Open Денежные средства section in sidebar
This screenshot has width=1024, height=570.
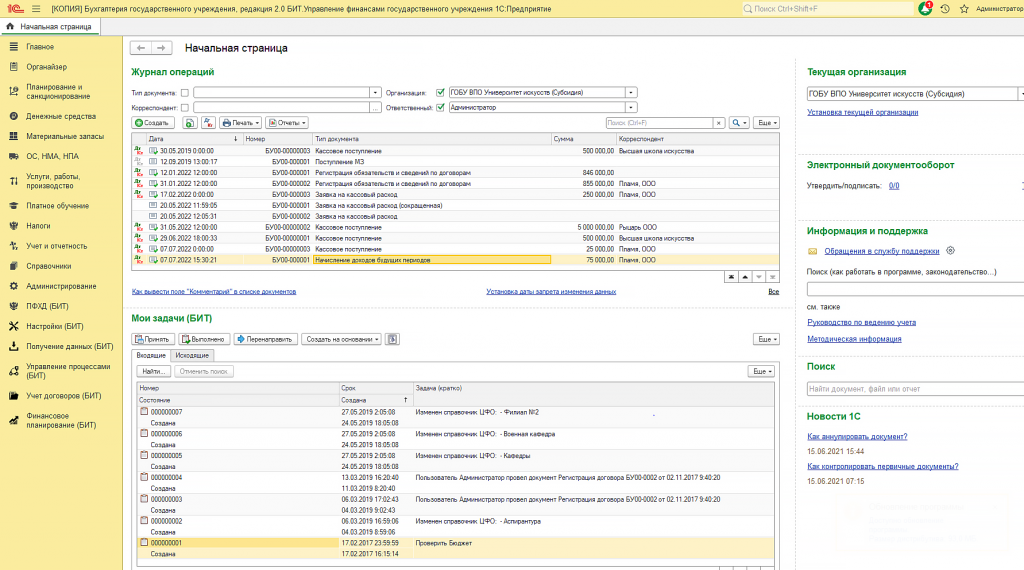pyautogui.click(x=61, y=116)
